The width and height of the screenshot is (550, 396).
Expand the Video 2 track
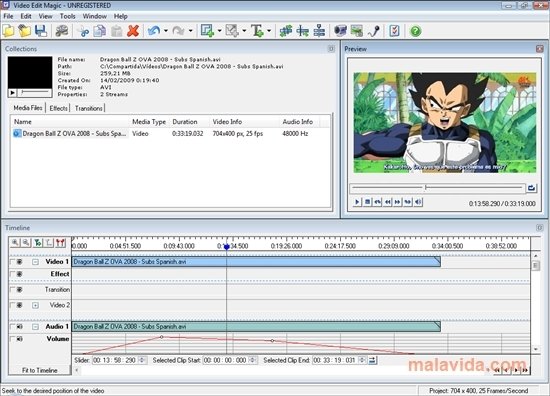click(35, 306)
